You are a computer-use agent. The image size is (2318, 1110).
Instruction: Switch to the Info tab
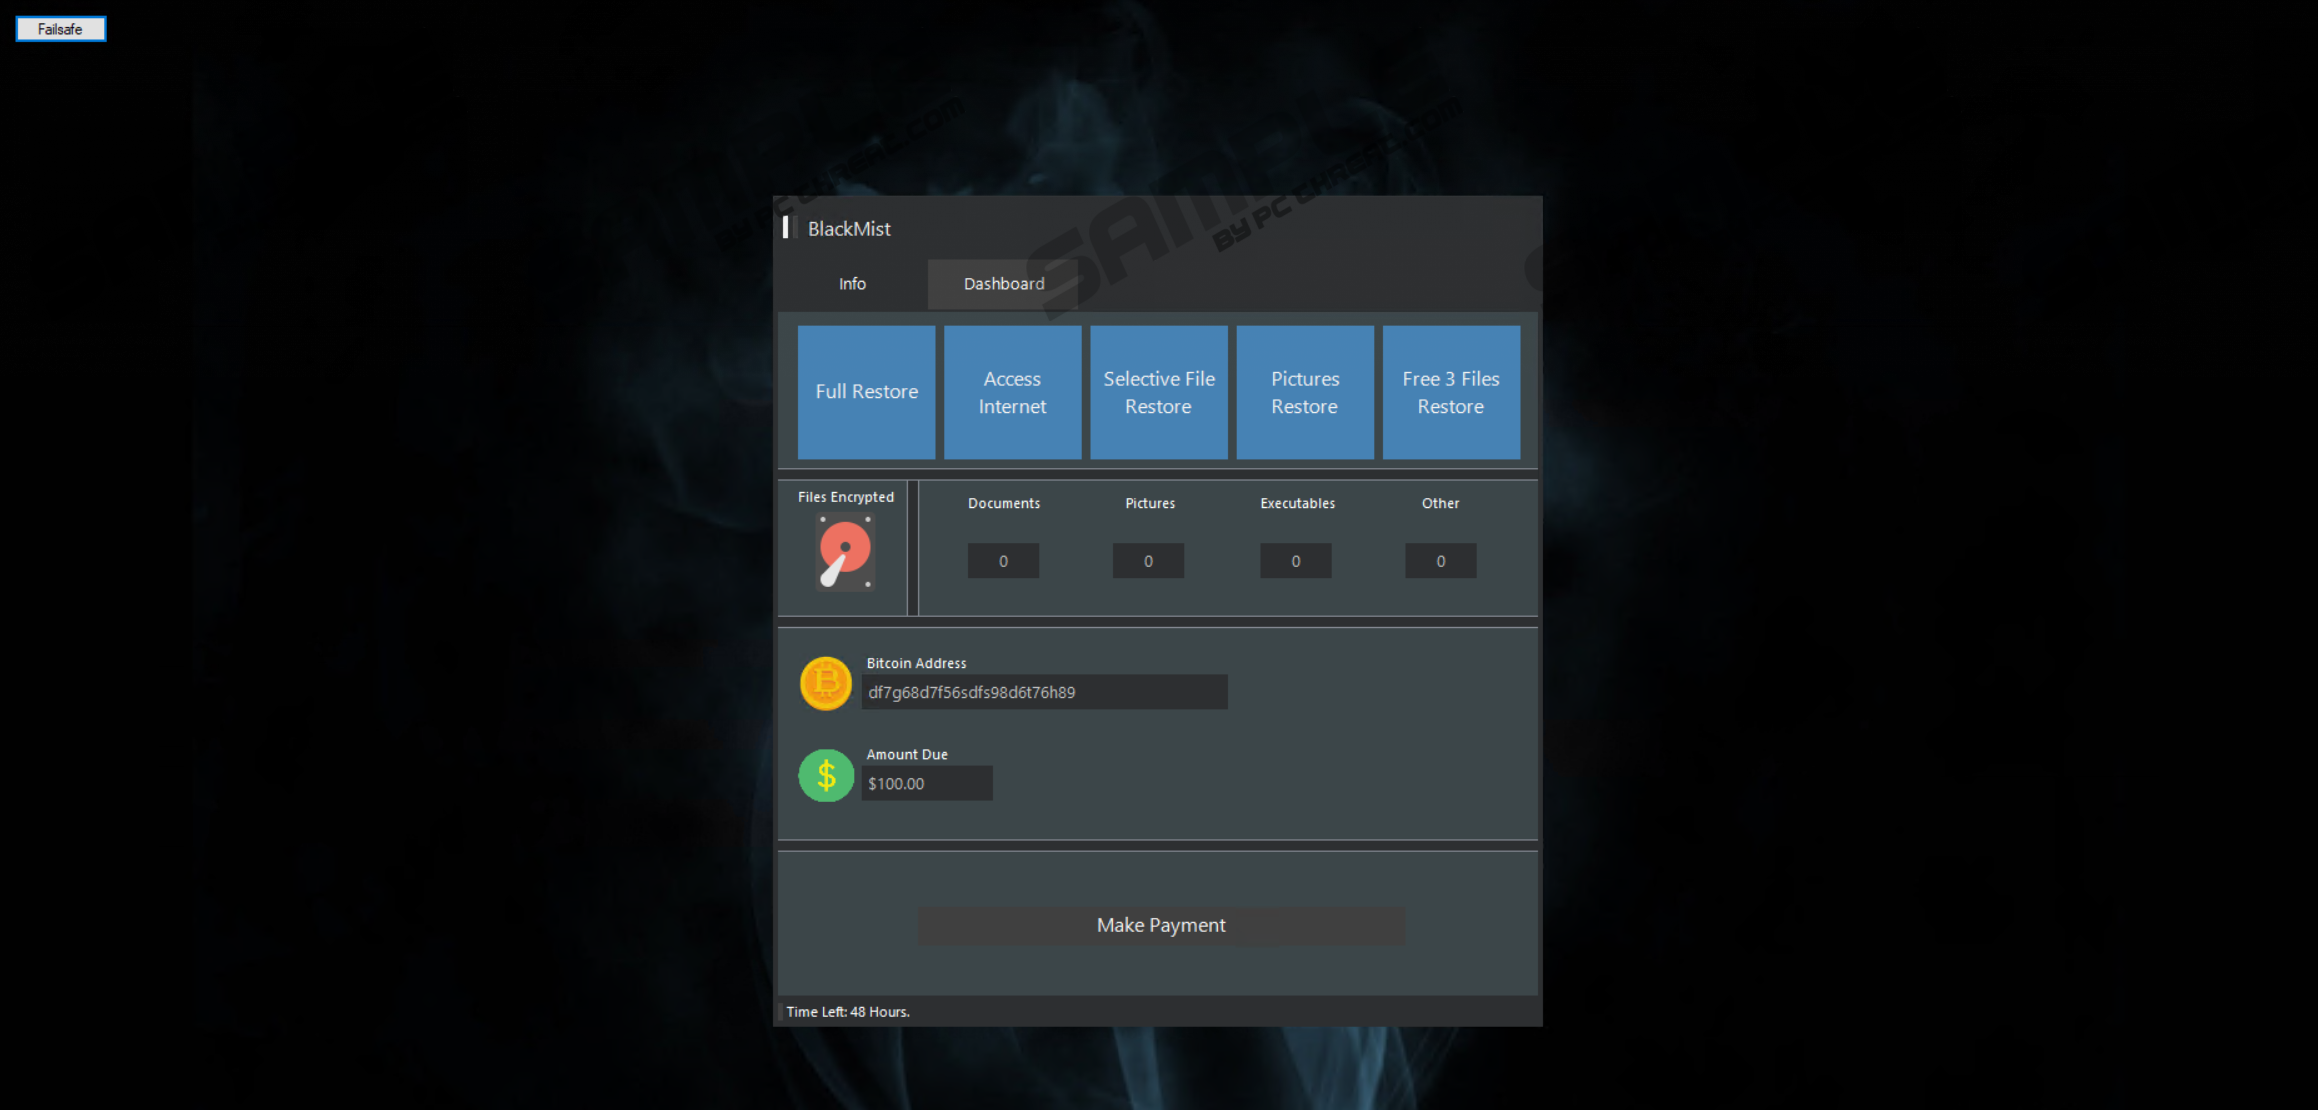(x=852, y=284)
